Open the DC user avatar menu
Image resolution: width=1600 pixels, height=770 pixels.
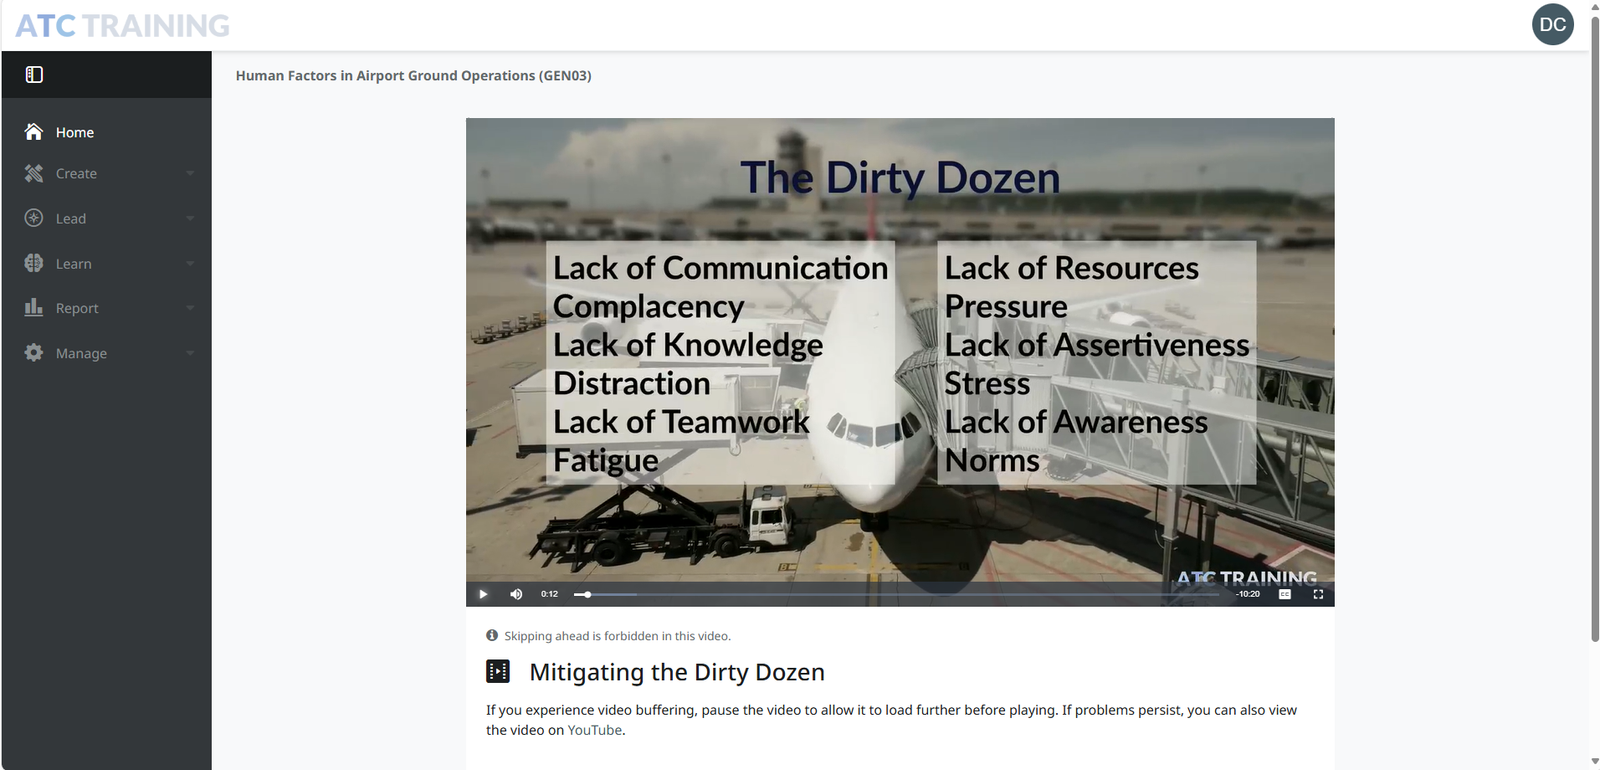pos(1552,25)
